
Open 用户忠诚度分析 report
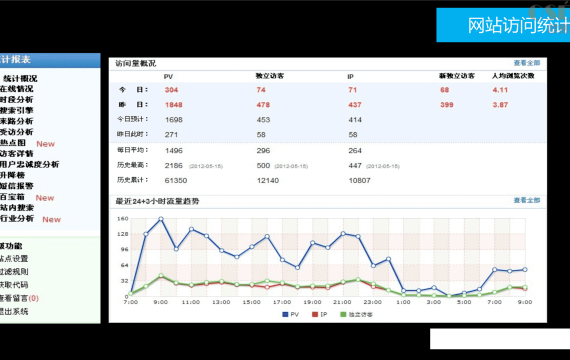click(29, 164)
